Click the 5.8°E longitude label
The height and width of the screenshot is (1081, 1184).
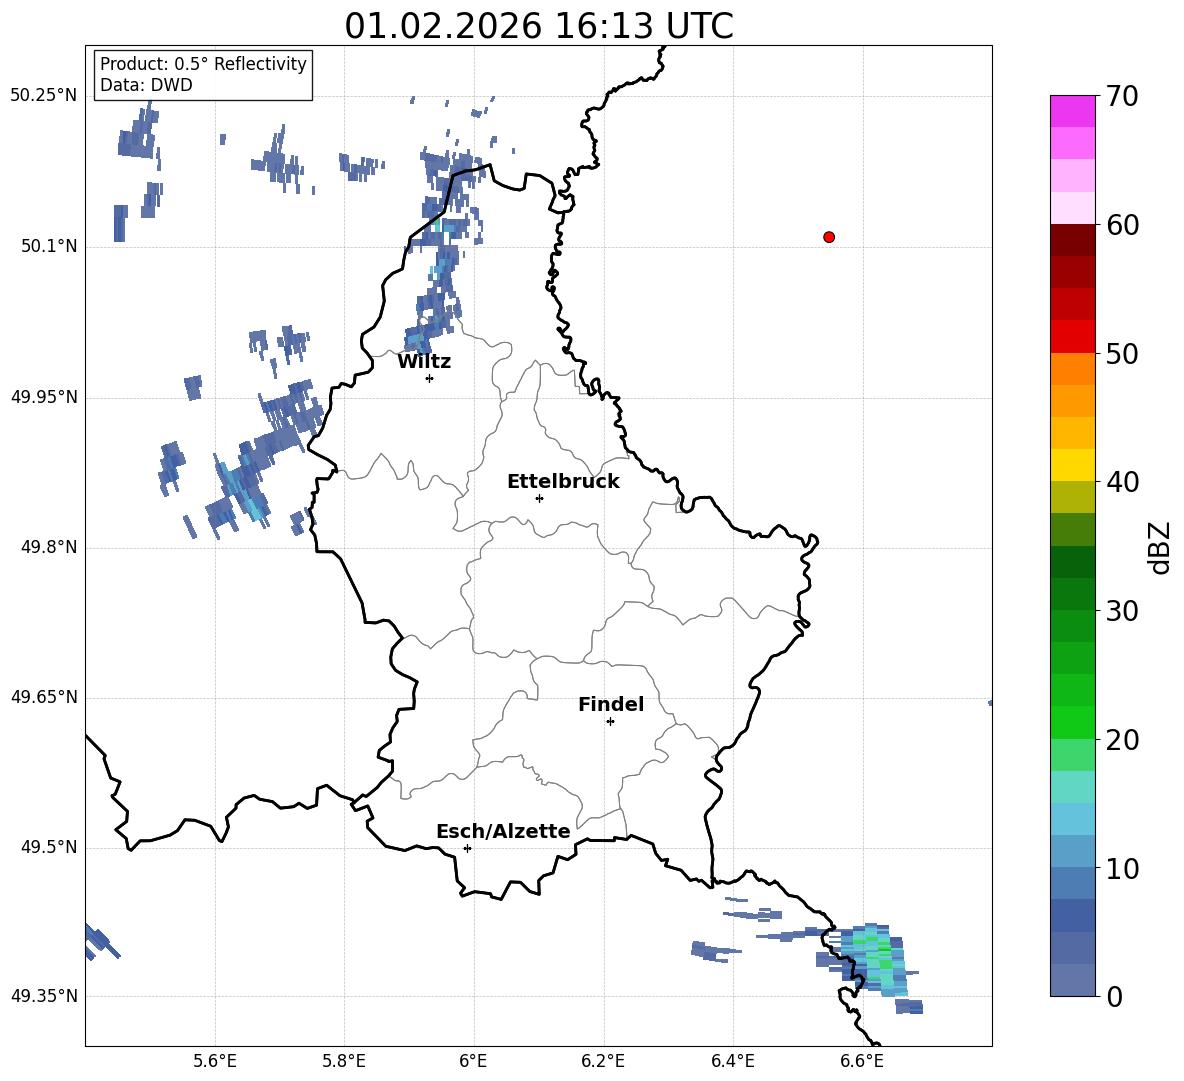click(344, 1061)
